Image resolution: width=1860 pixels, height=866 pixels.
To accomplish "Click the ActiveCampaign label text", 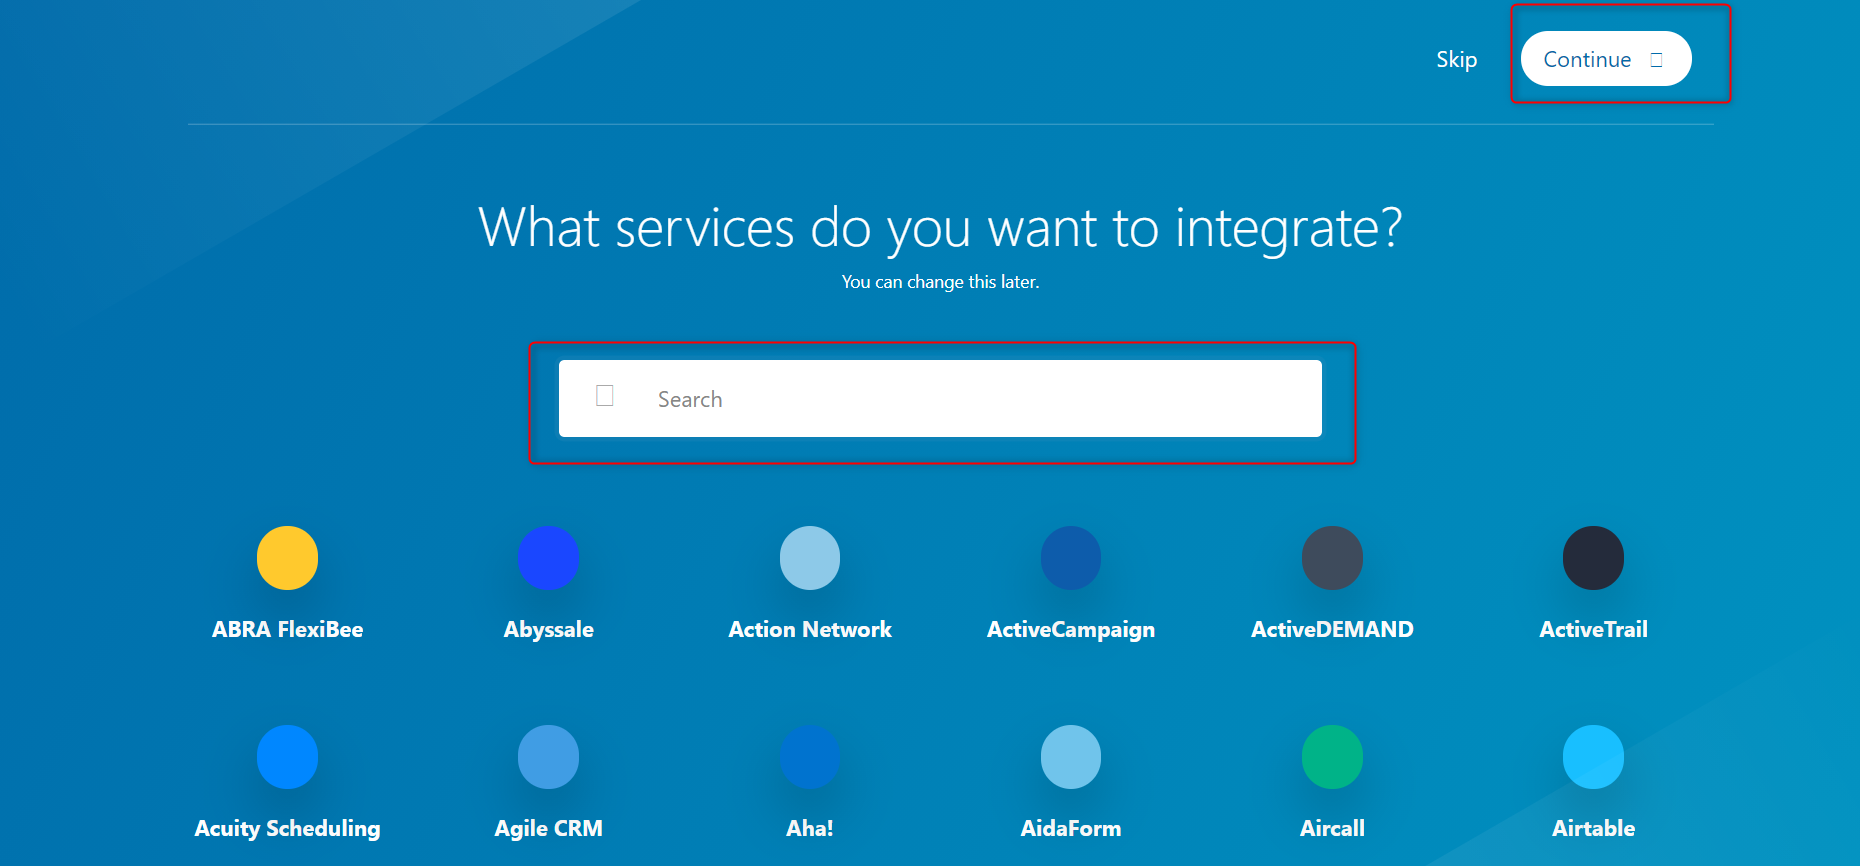I will [1071, 630].
